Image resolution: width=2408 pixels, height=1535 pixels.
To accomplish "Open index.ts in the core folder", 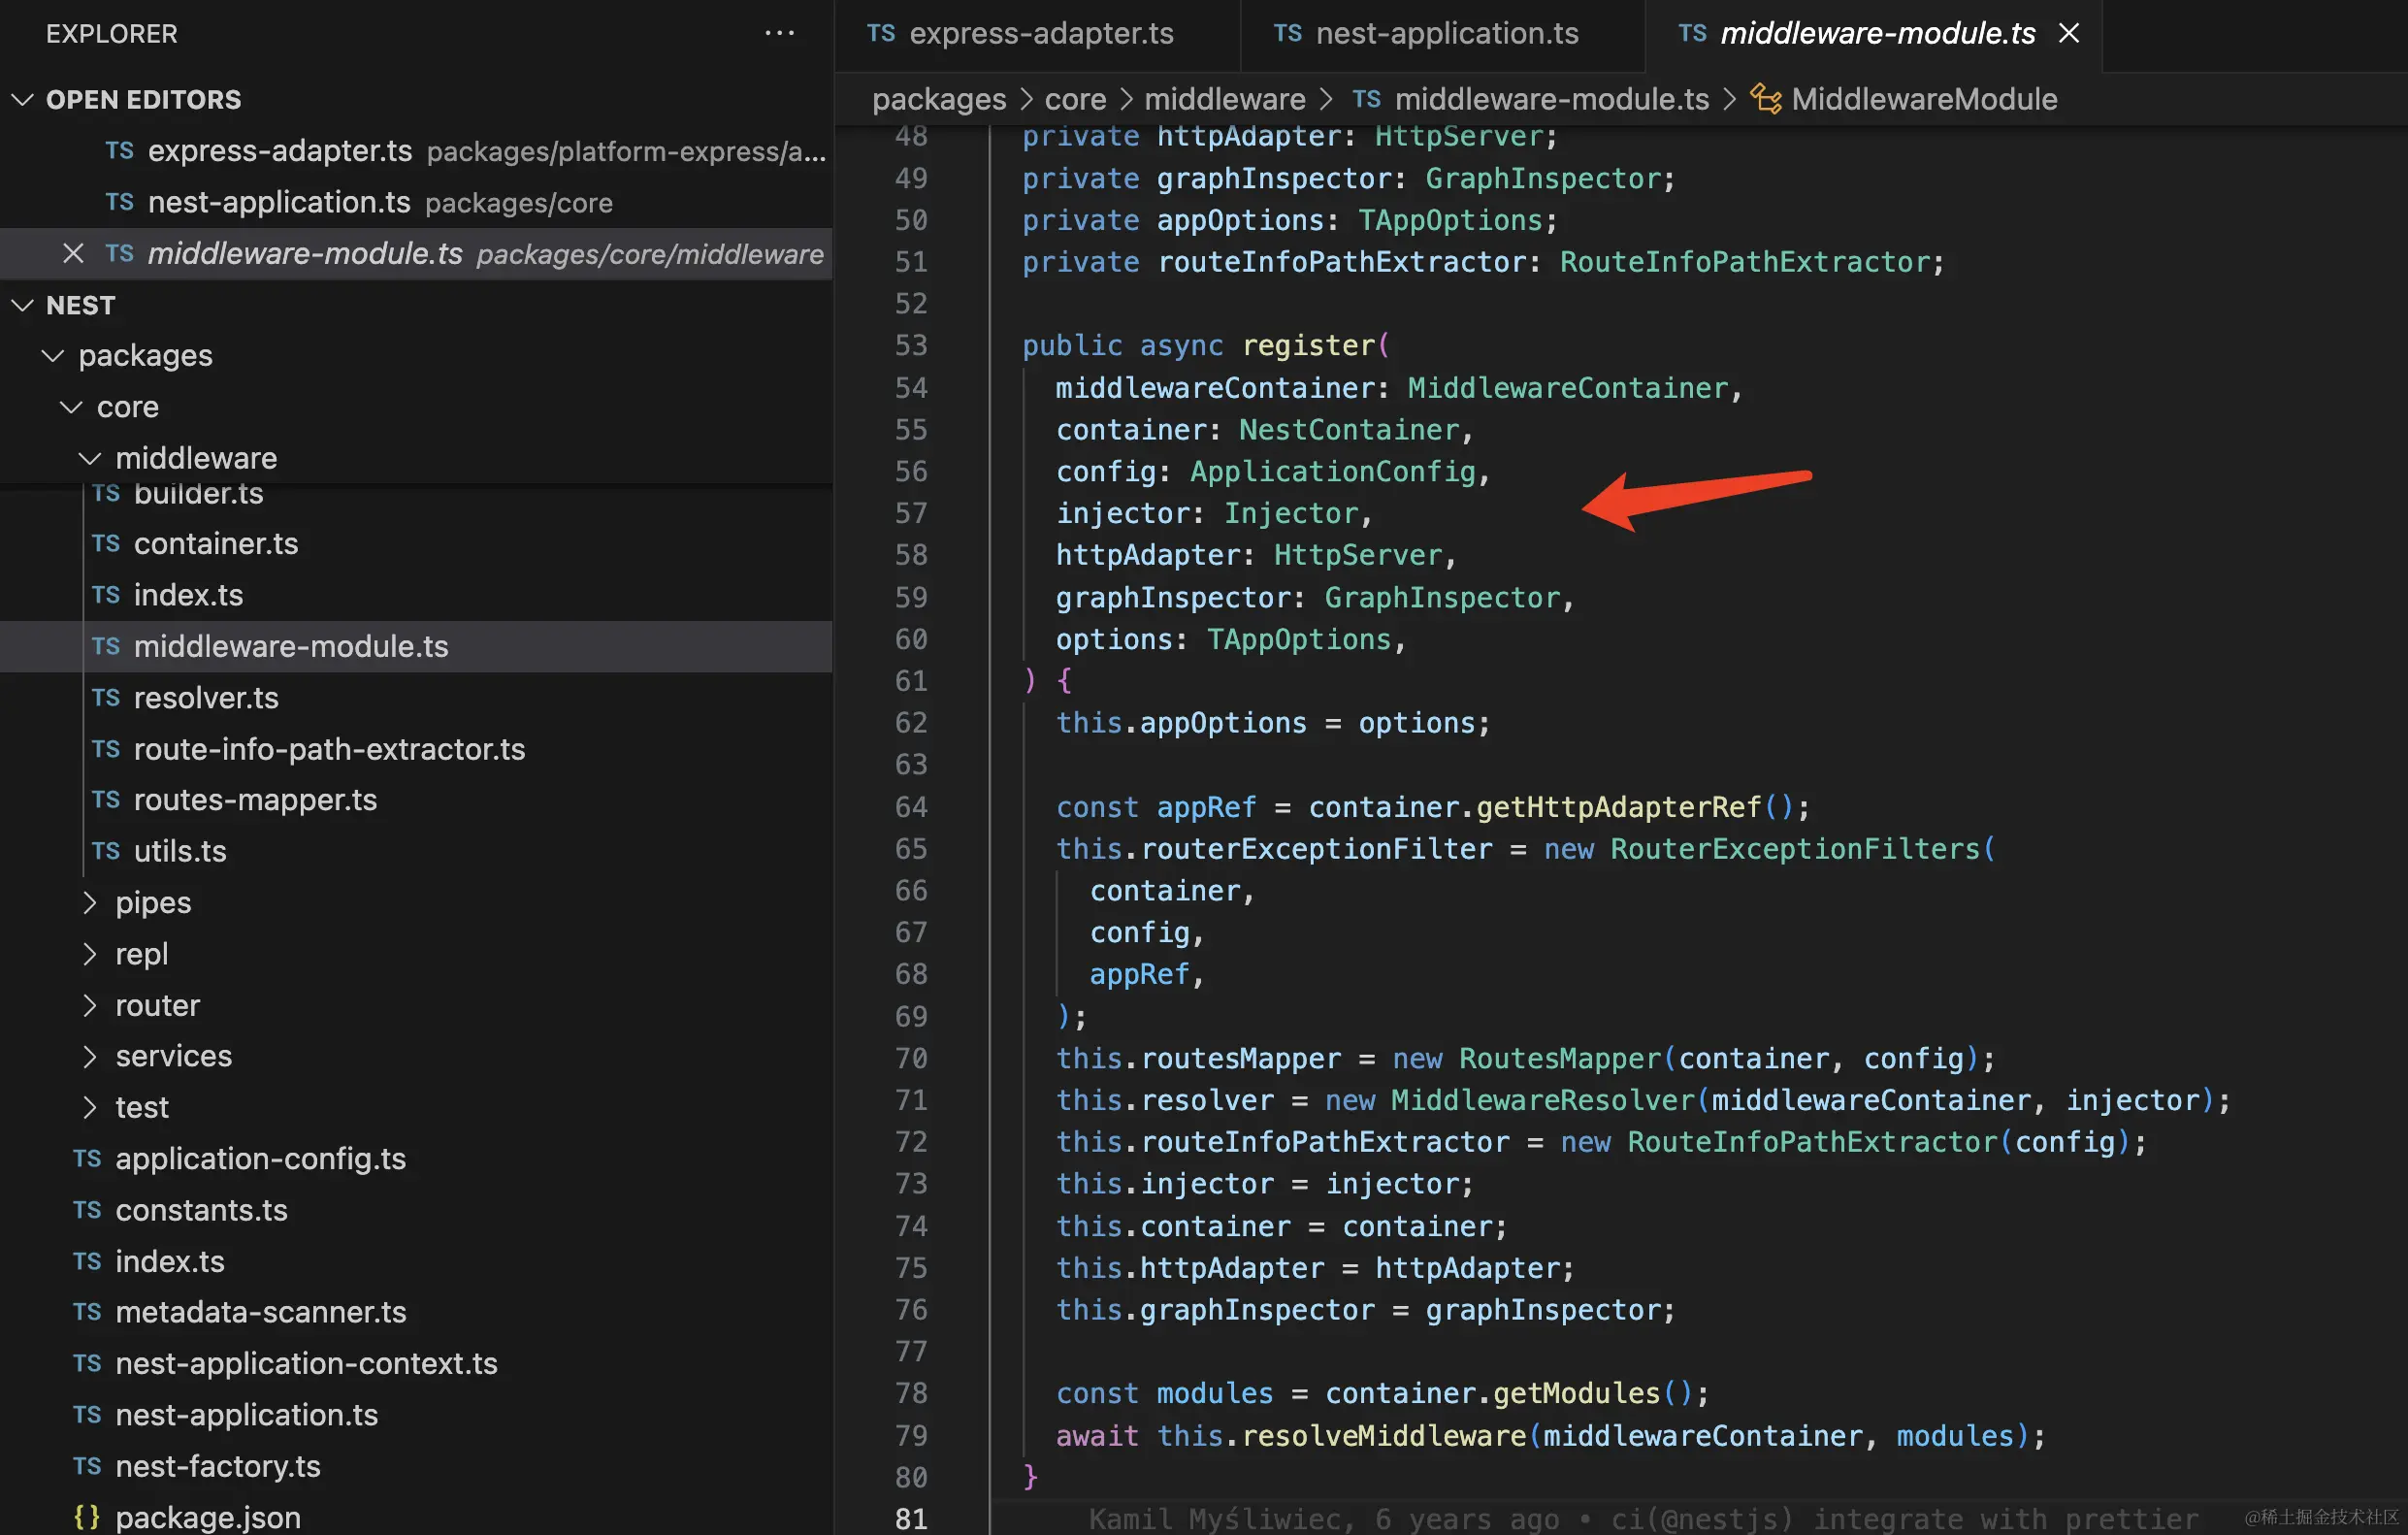I will (416, 1261).
